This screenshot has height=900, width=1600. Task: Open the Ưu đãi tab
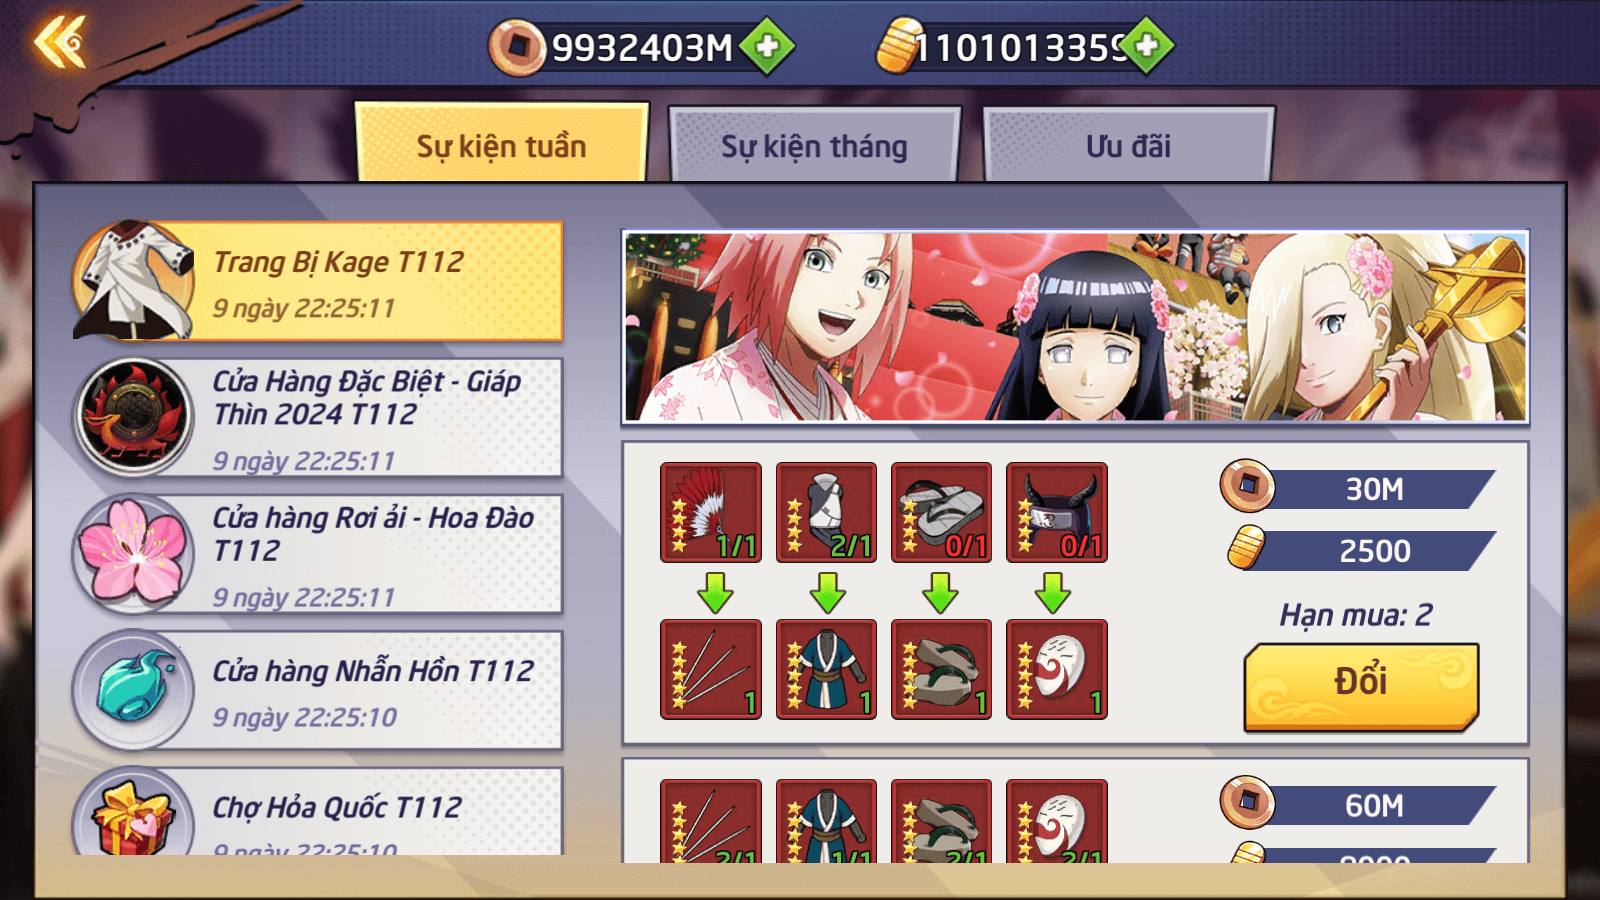[x=1129, y=145]
